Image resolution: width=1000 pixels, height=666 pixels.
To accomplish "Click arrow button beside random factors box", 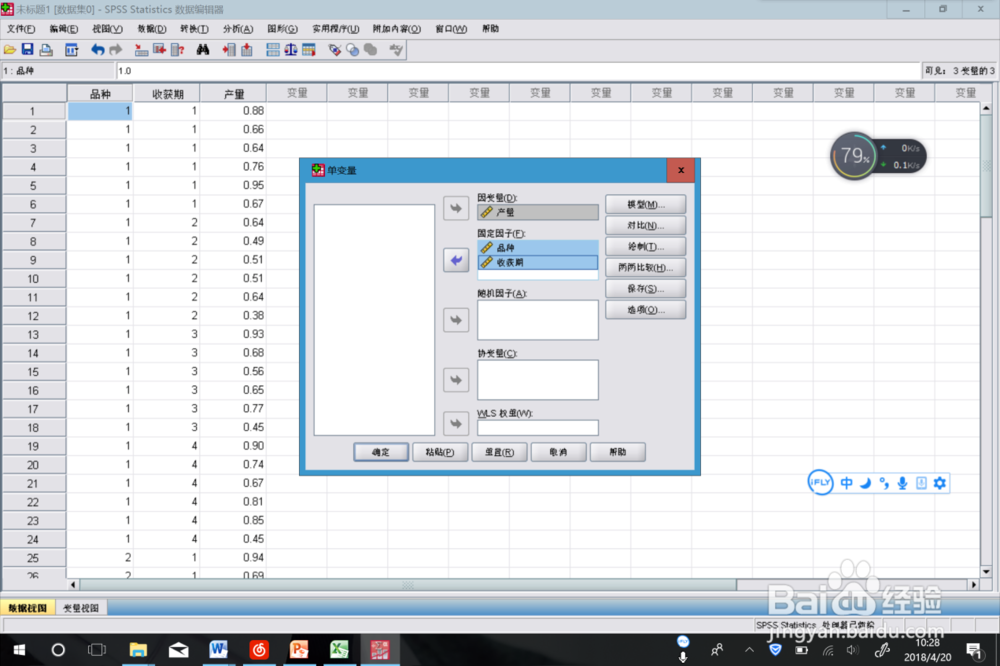I will pyautogui.click(x=456, y=320).
